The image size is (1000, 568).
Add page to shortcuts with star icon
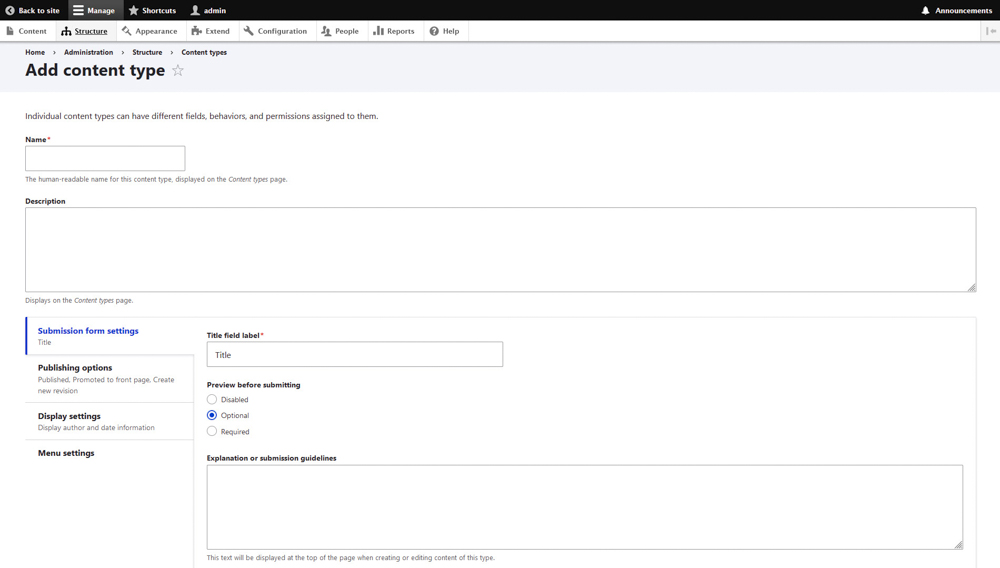pyautogui.click(x=178, y=71)
